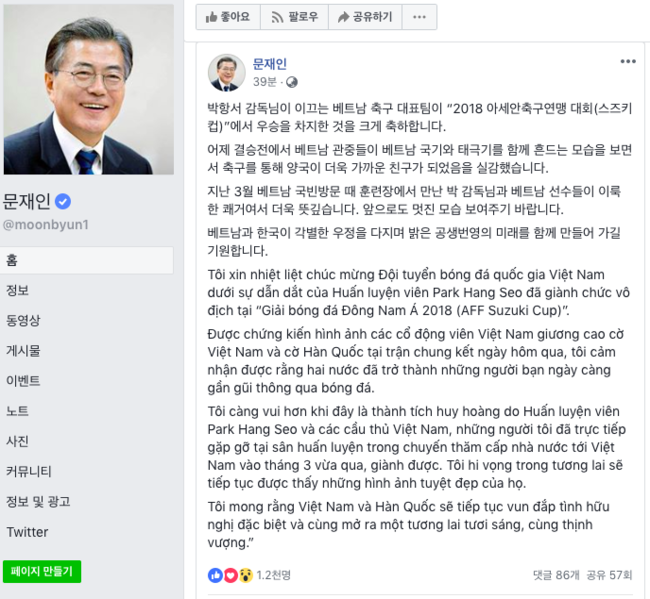Click the blue verified badge icon
The height and width of the screenshot is (599, 650).
[63, 202]
